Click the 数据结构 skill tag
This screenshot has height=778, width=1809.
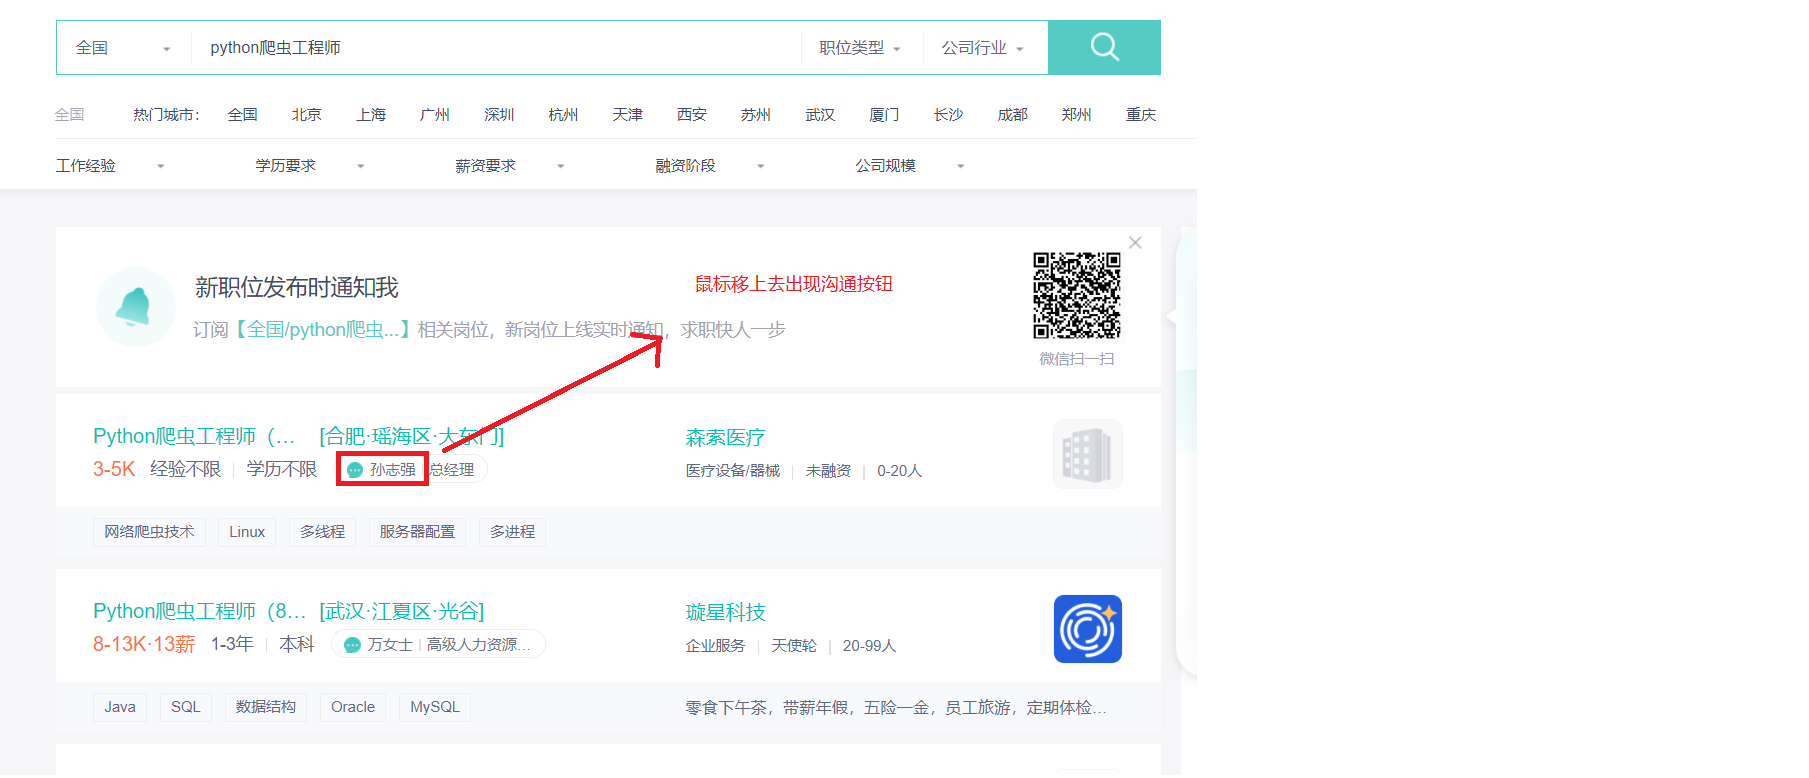click(265, 707)
